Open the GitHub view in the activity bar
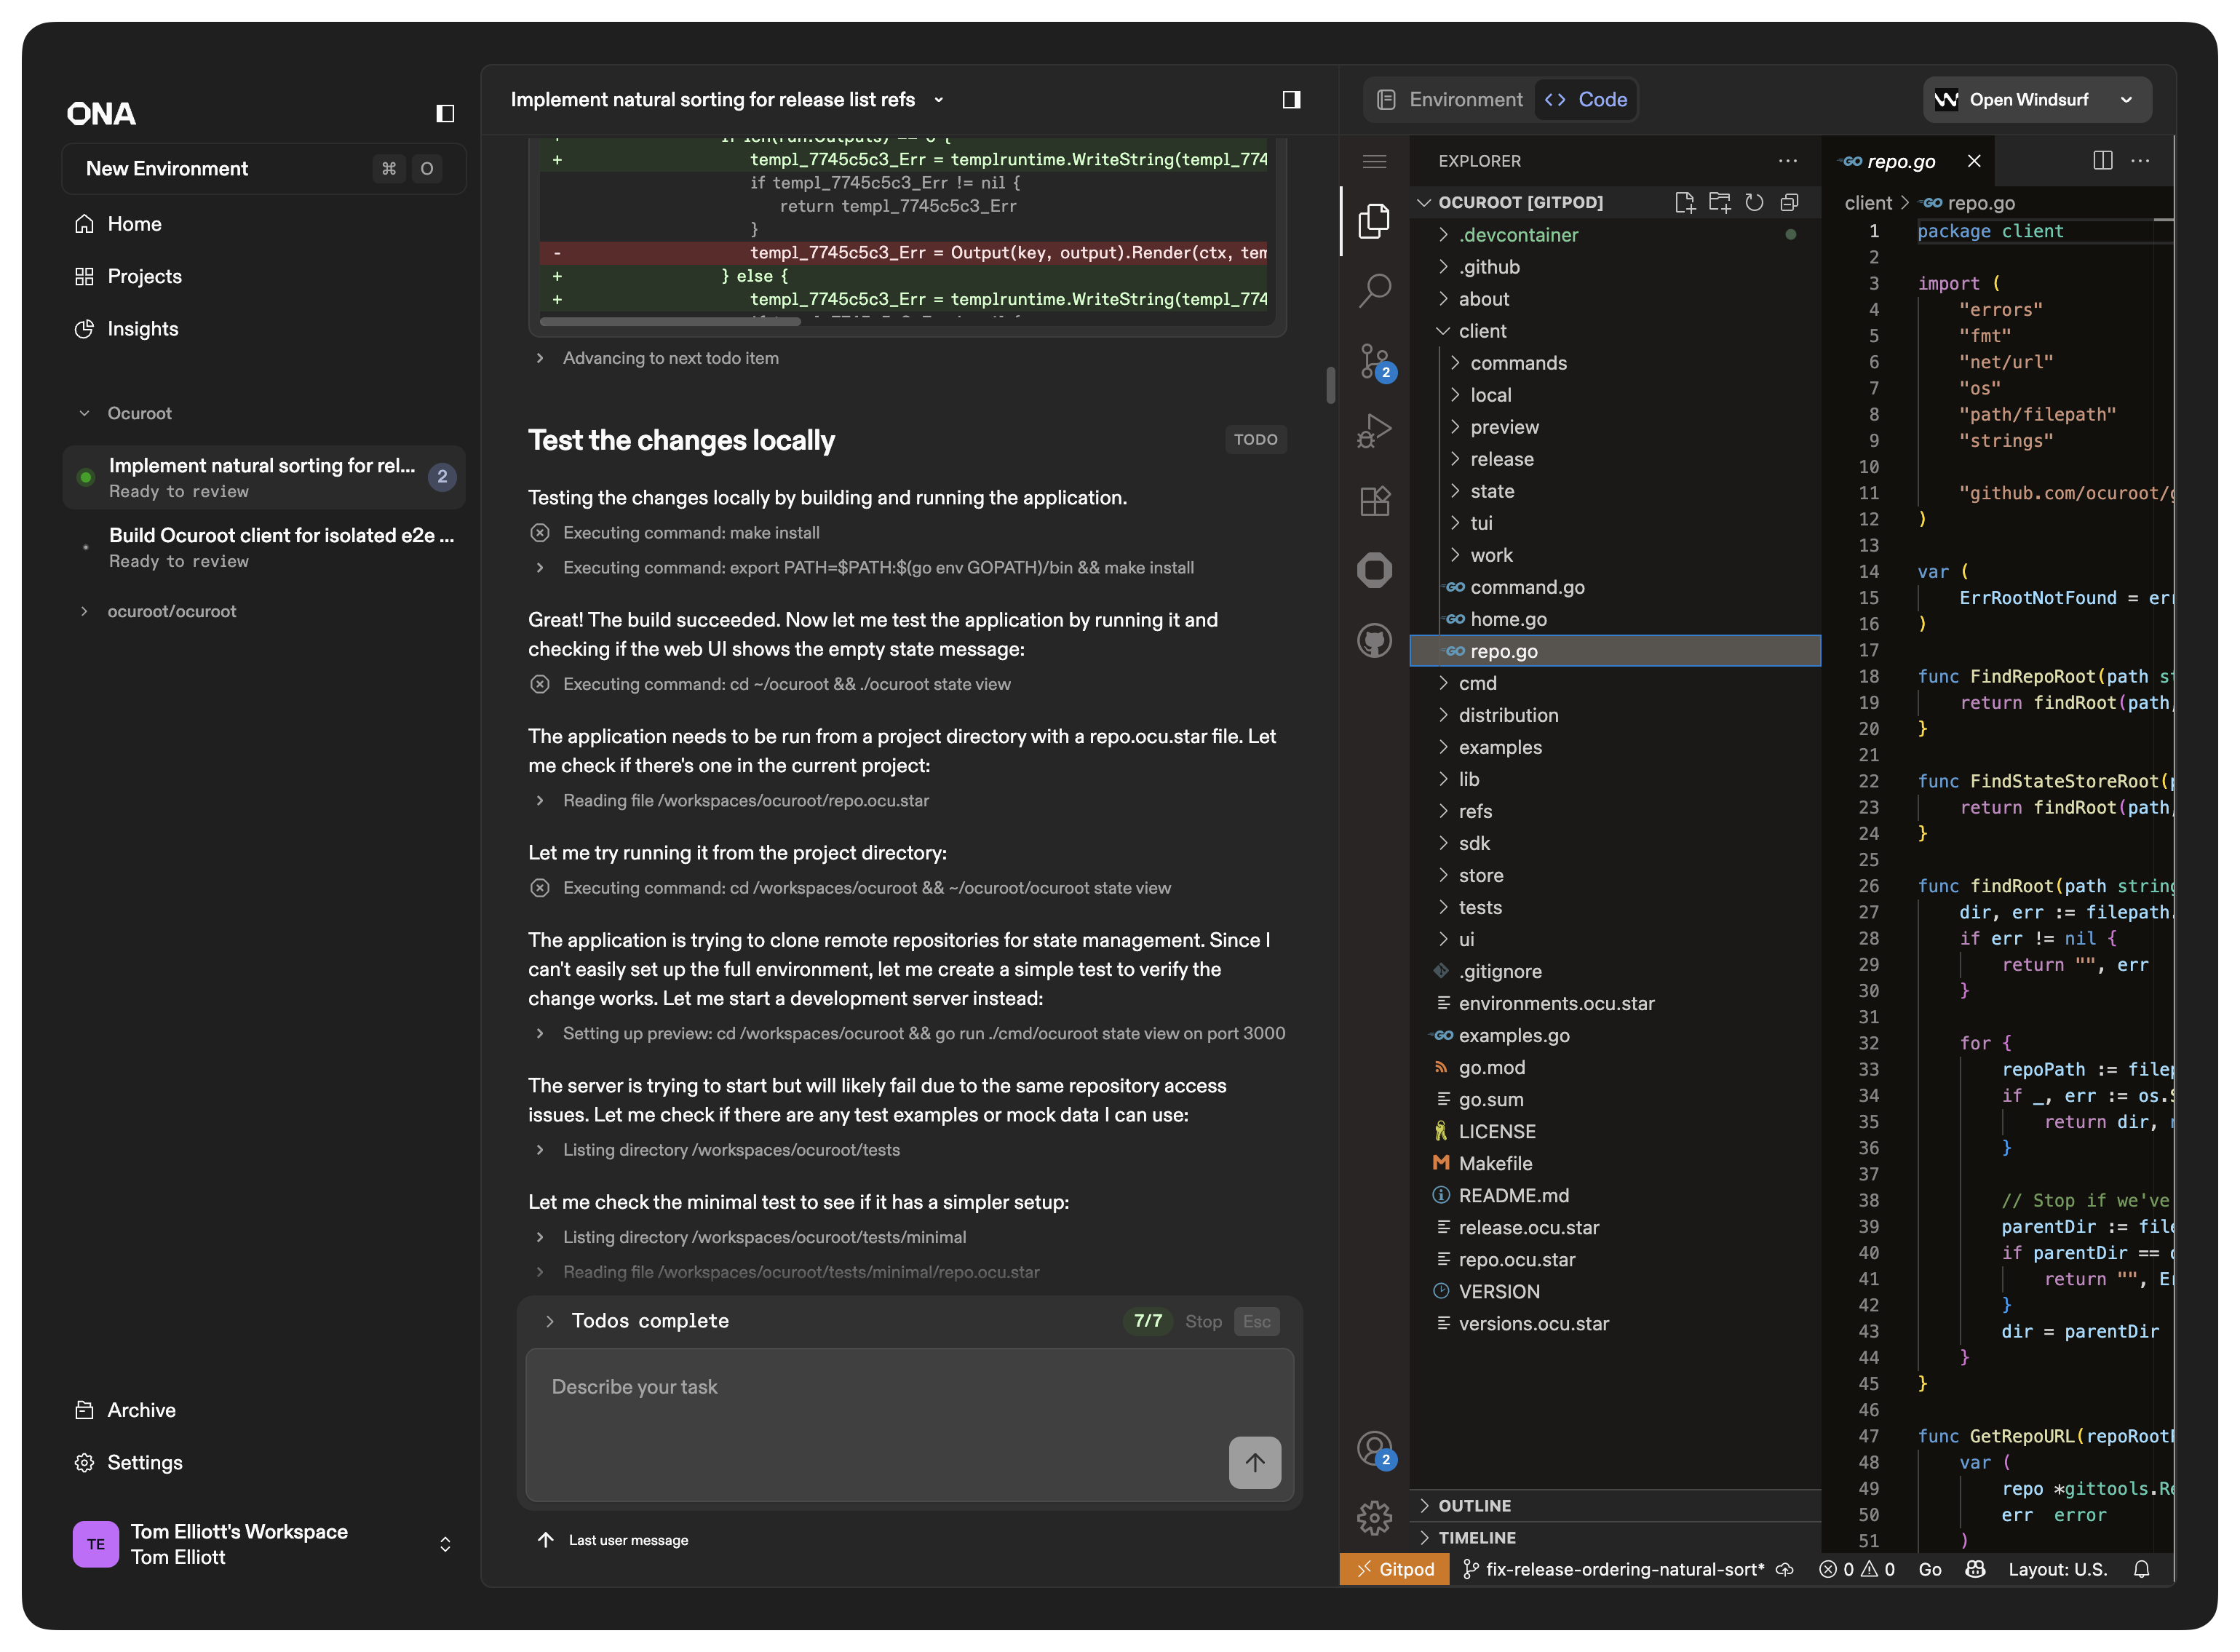This screenshot has height=1652, width=2240. (1375, 641)
